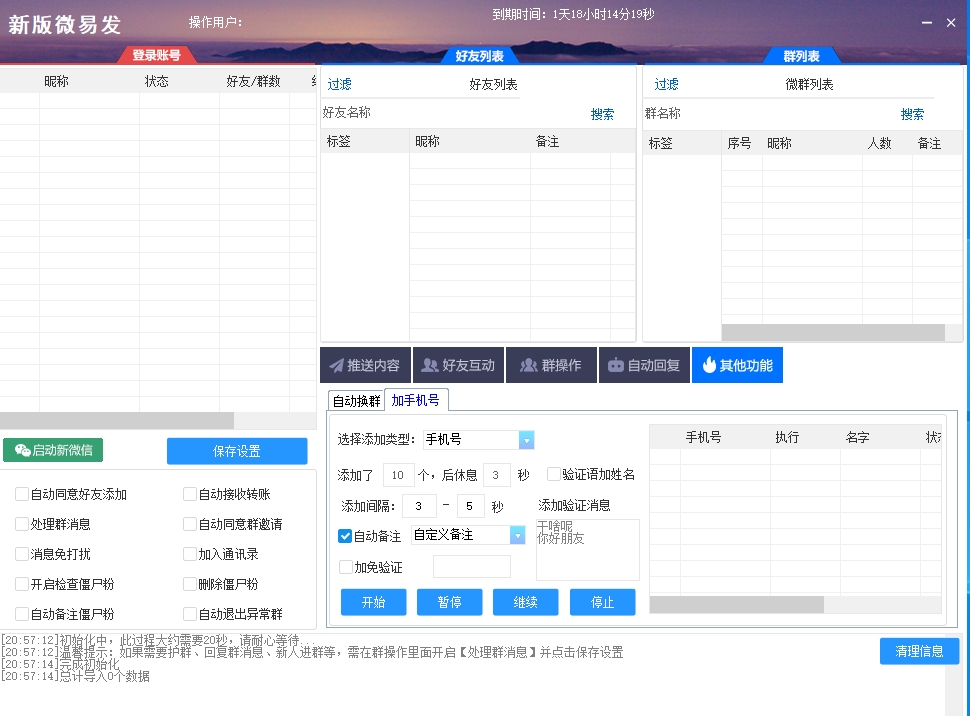
Task: Open the 自动回复 auto reply tab
Action: click(644, 365)
